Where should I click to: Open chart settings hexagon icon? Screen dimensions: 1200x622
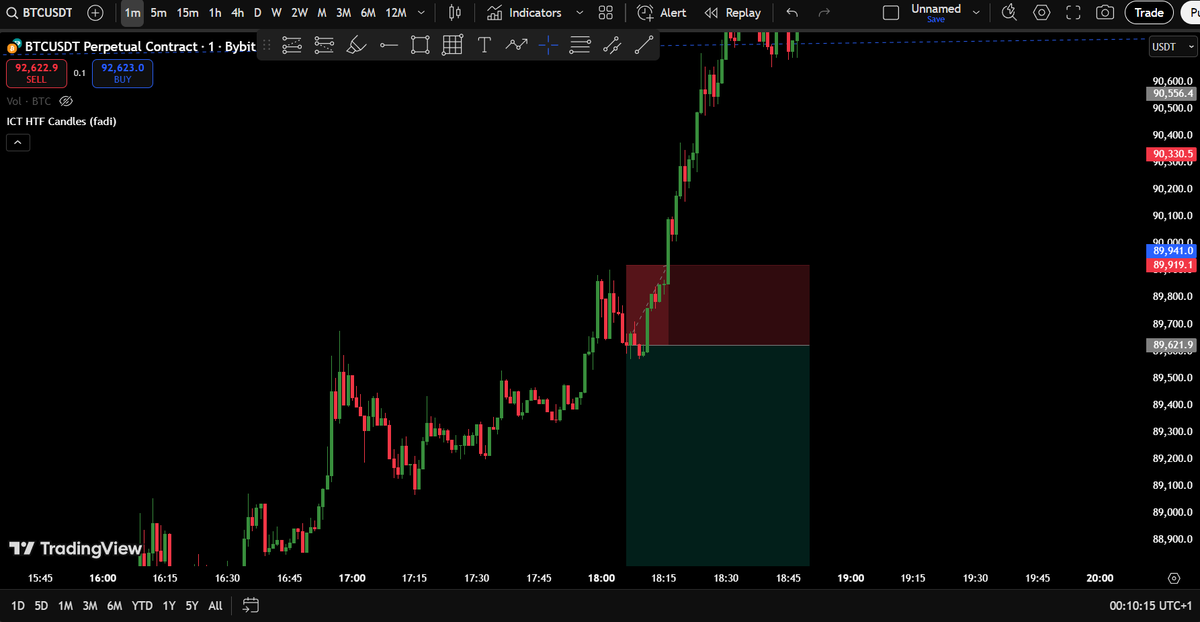(1042, 13)
